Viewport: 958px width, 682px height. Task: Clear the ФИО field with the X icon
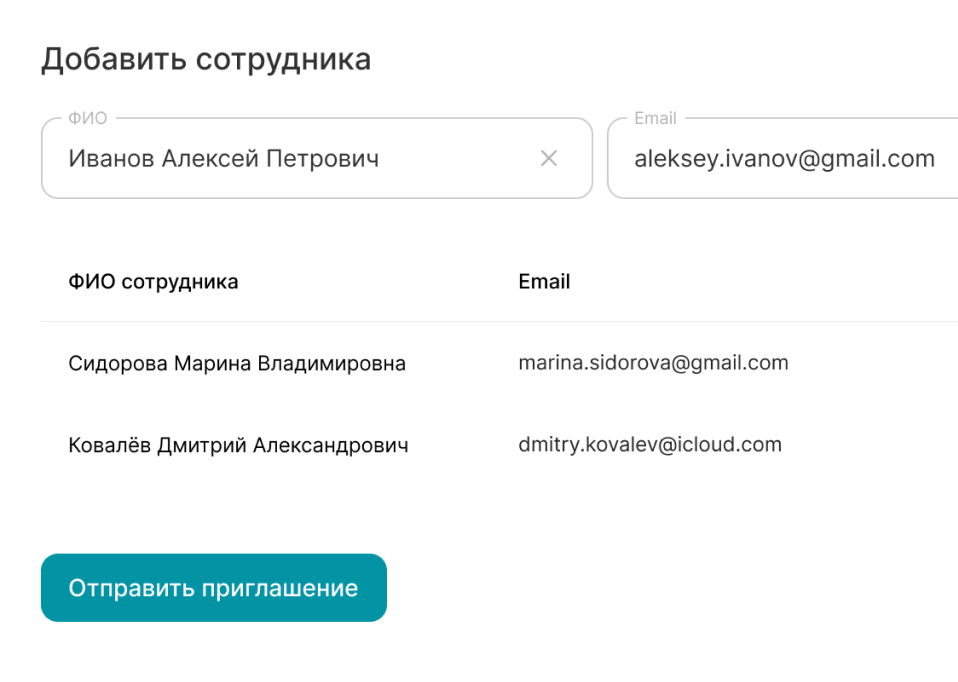point(549,158)
